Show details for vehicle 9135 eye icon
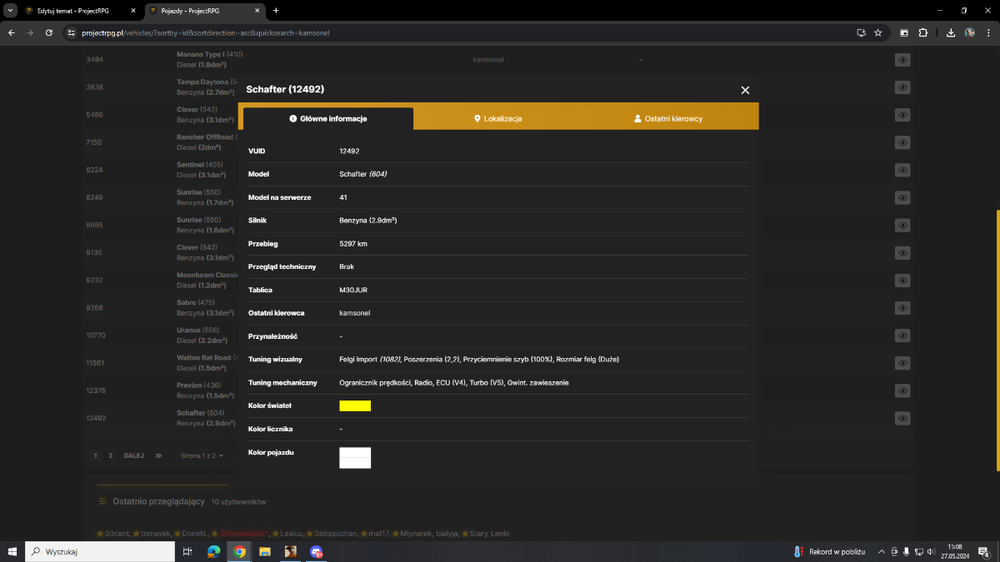 point(902,253)
